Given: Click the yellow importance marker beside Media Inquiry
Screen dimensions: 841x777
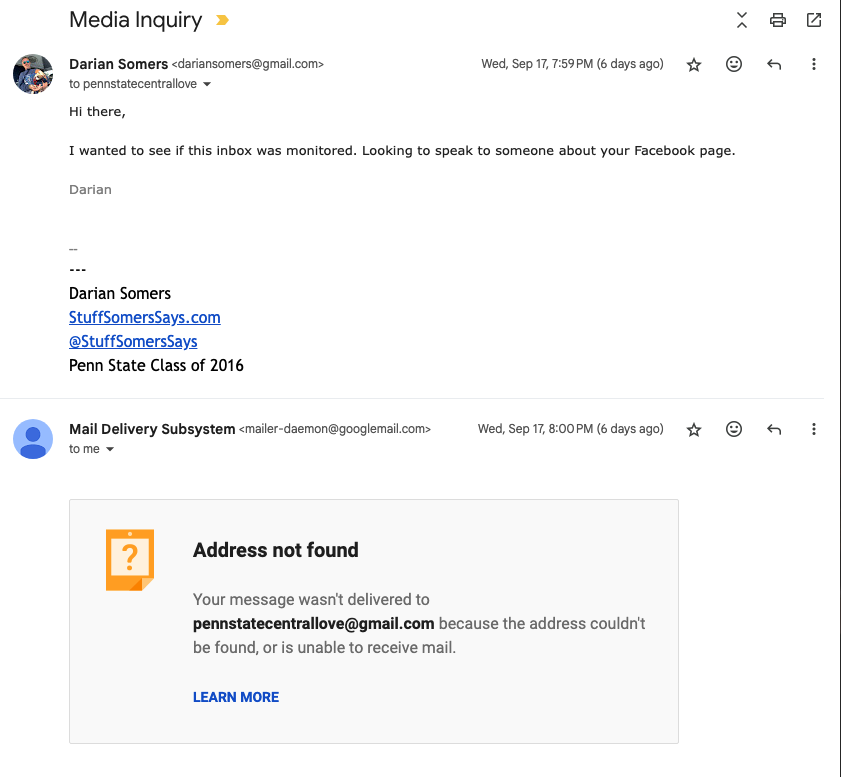Looking at the screenshot, I should (222, 20).
